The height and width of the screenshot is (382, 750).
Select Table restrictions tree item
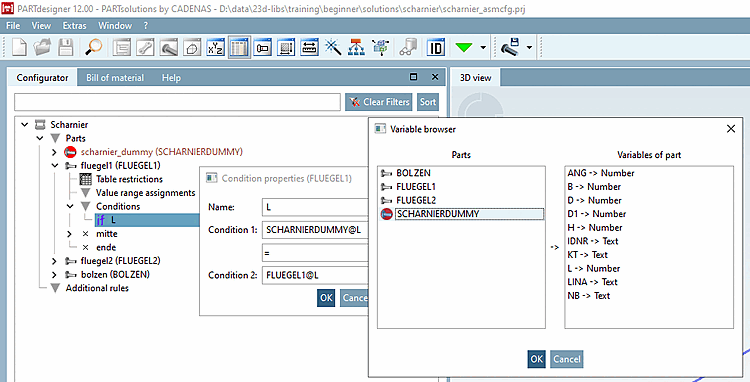click(129, 179)
